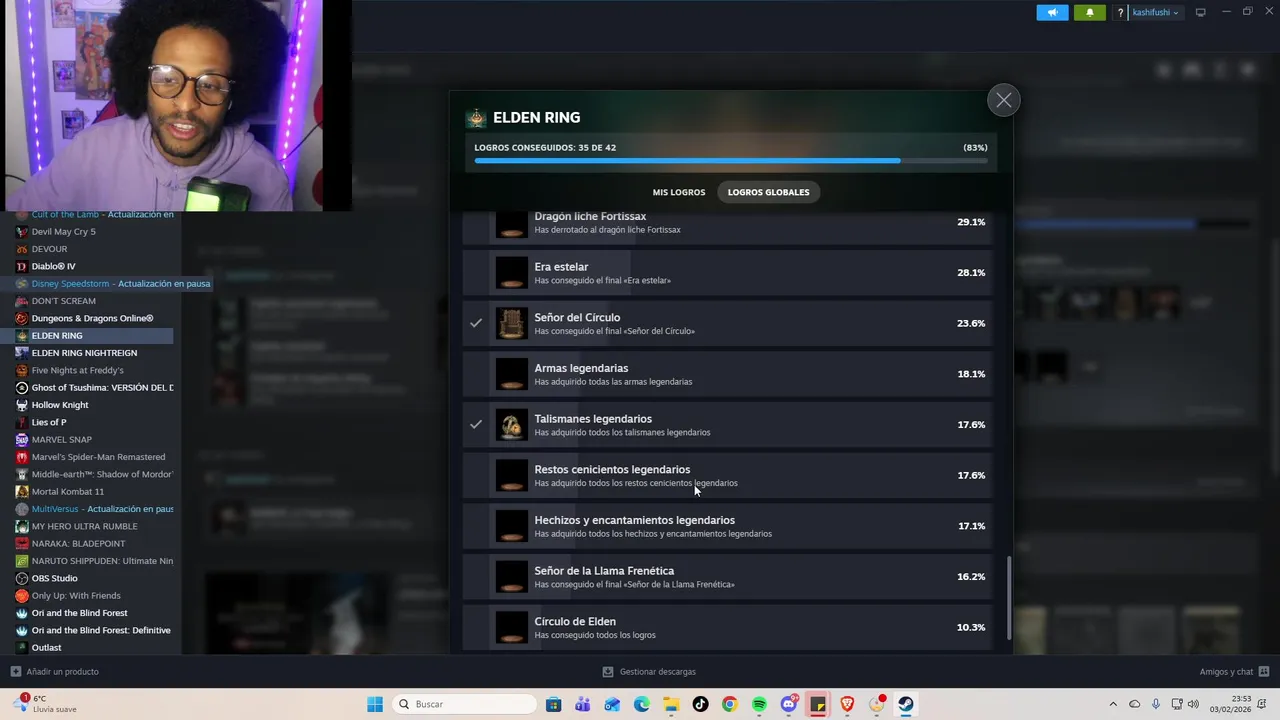This screenshot has height=720, width=1280.
Task: Open Discord from the taskbar
Action: pos(789,704)
